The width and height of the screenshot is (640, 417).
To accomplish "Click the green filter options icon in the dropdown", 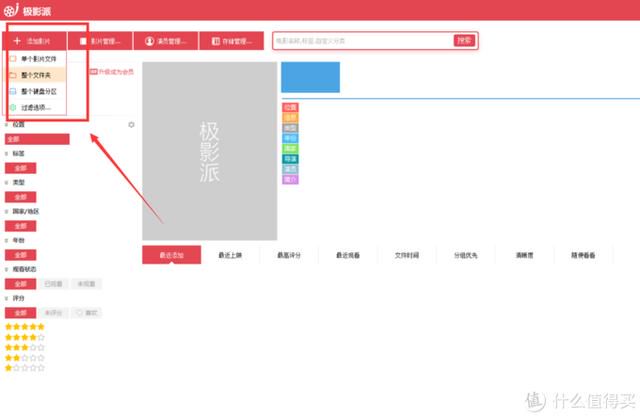I will (x=13, y=107).
